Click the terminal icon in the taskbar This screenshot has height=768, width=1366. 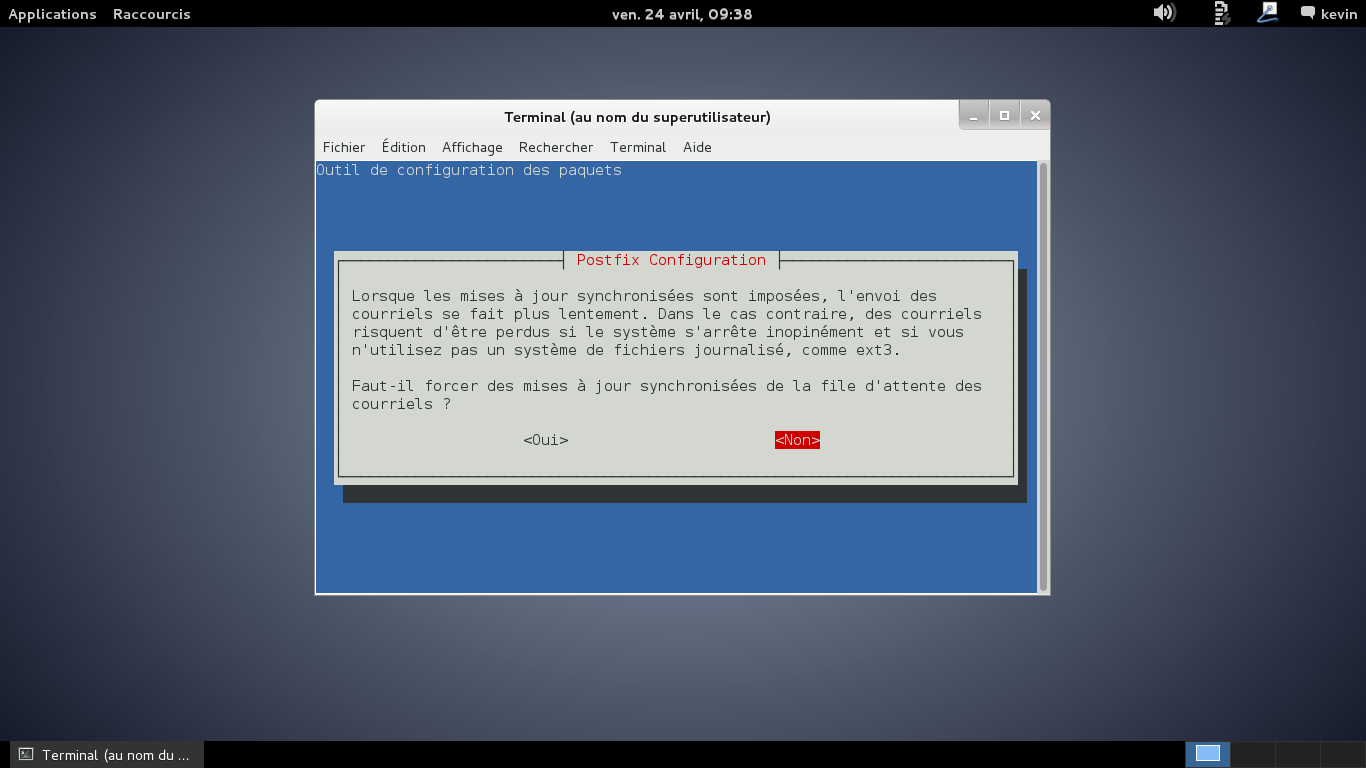tap(27, 754)
